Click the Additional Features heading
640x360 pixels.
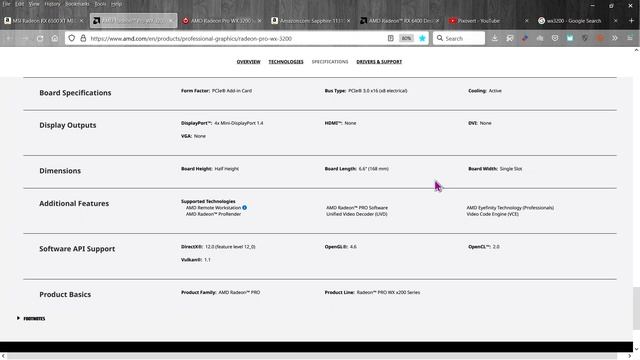pyautogui.click(x=74, y=203)
